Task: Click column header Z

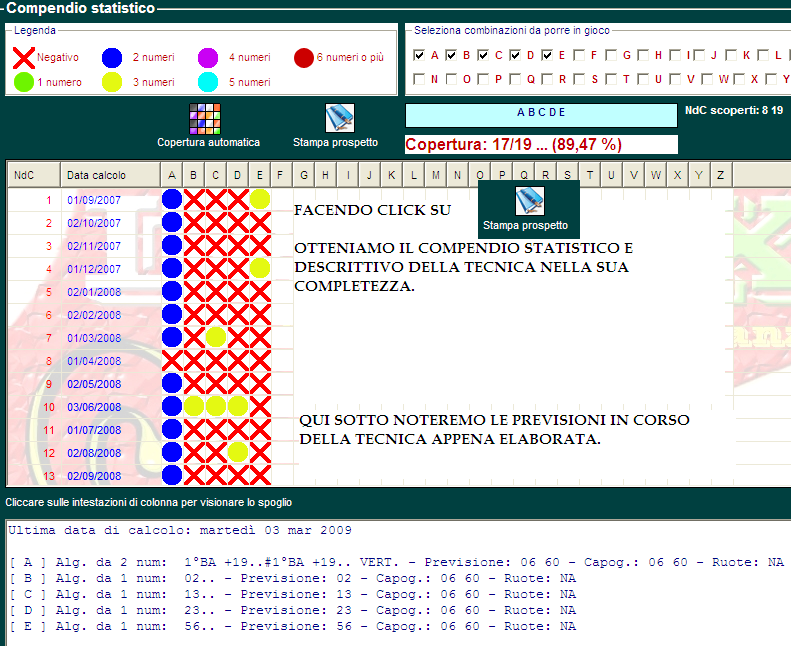Action: click(x=721, y=175)
